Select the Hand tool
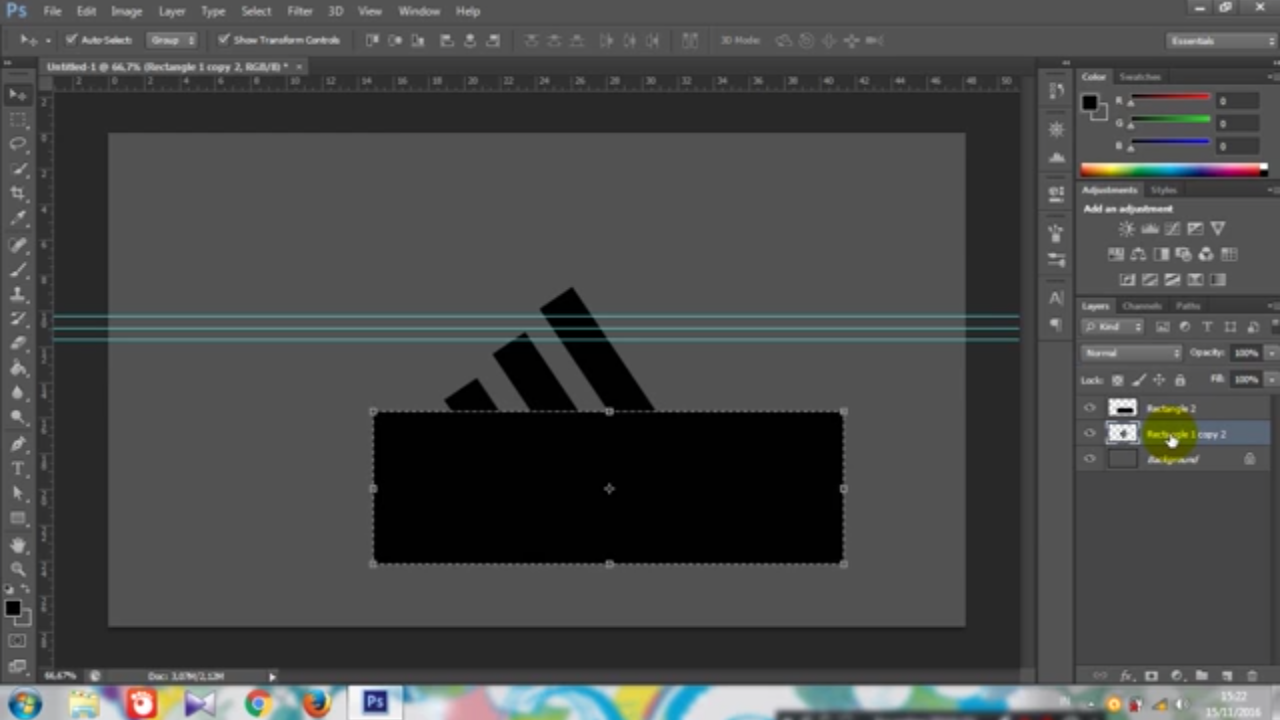The height and width of the screenshot is (720, 1280). point(18,545)
